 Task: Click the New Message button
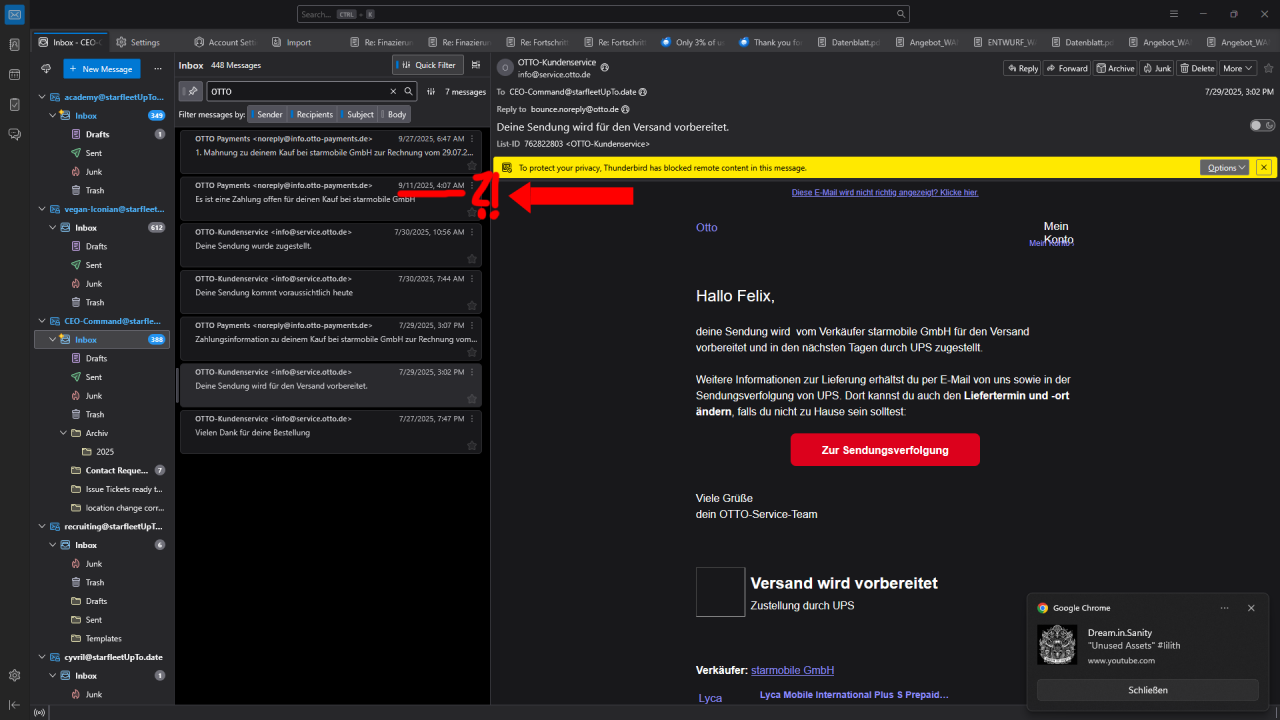(101, 69)
